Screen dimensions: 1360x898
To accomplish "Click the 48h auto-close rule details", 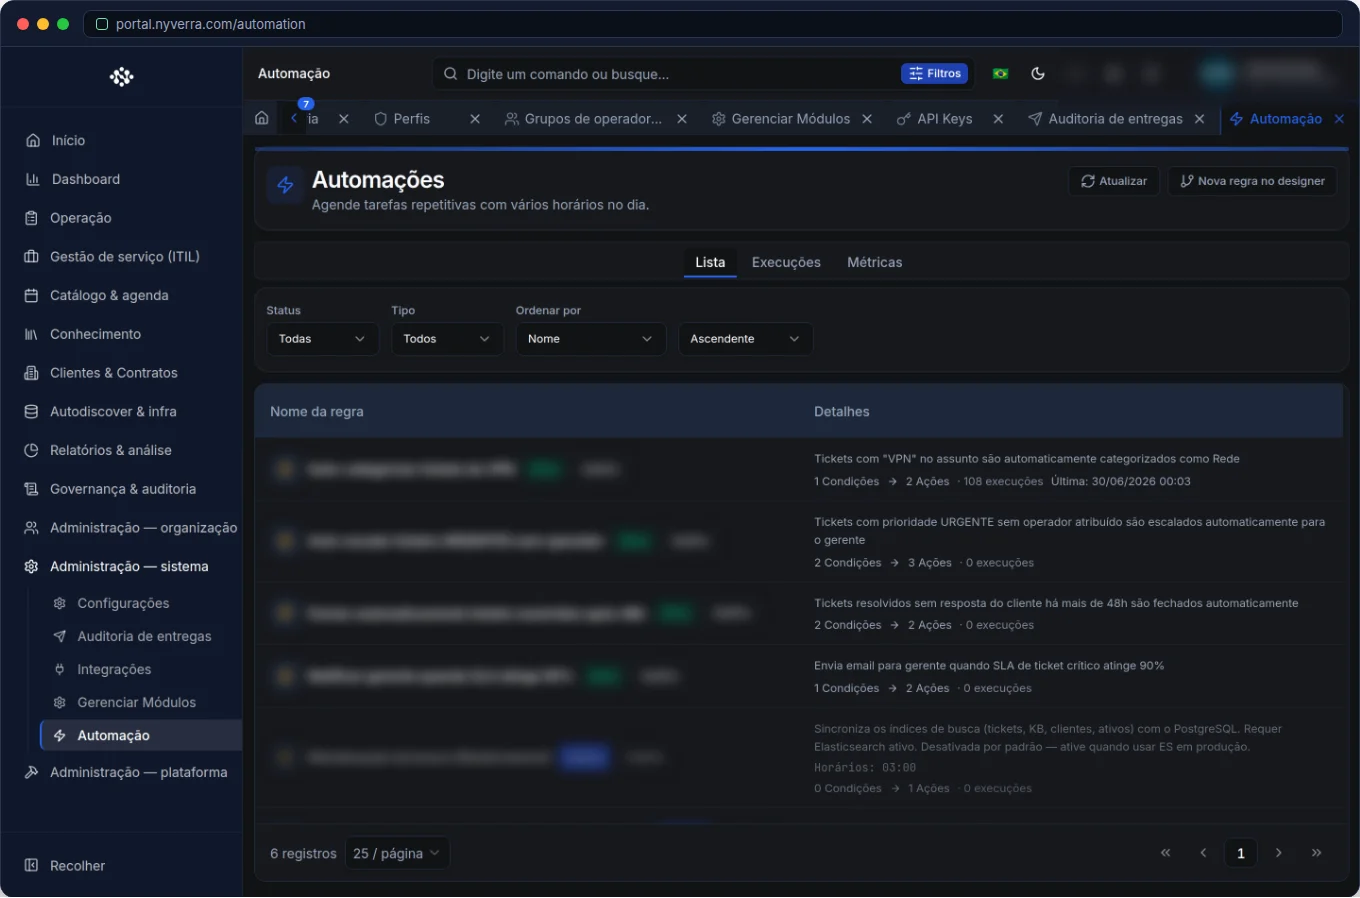I will (x=1056, y=614).
